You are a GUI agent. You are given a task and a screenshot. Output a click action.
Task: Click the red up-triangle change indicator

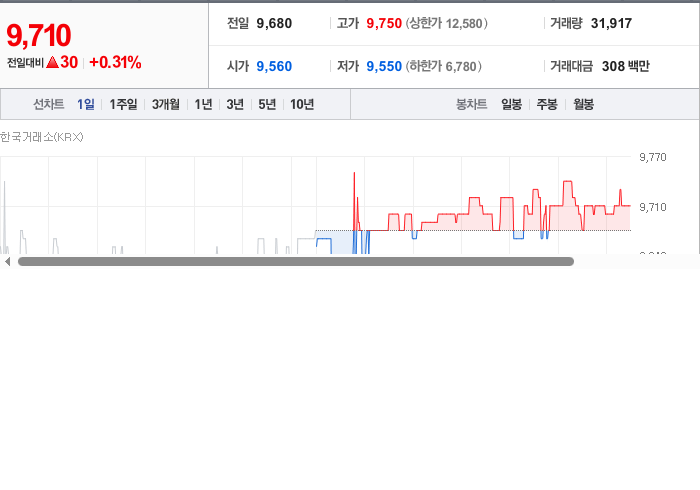[52, 62]
